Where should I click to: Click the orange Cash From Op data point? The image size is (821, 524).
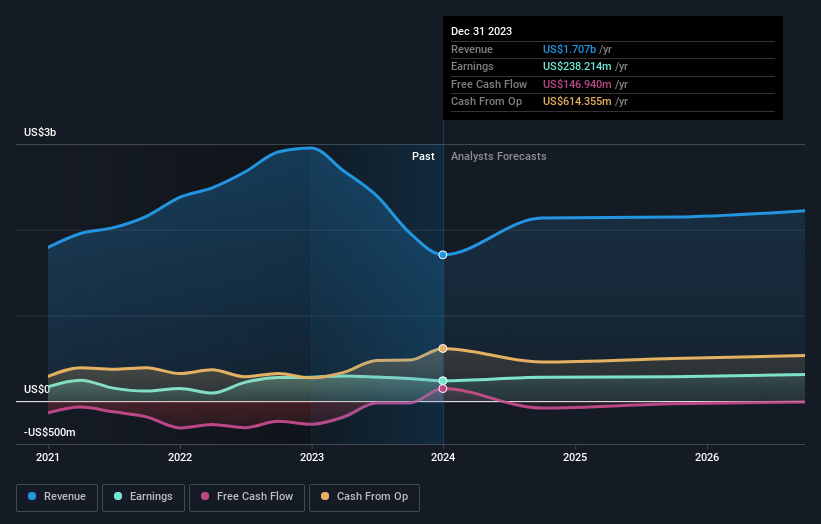click(x=443, y=348)
